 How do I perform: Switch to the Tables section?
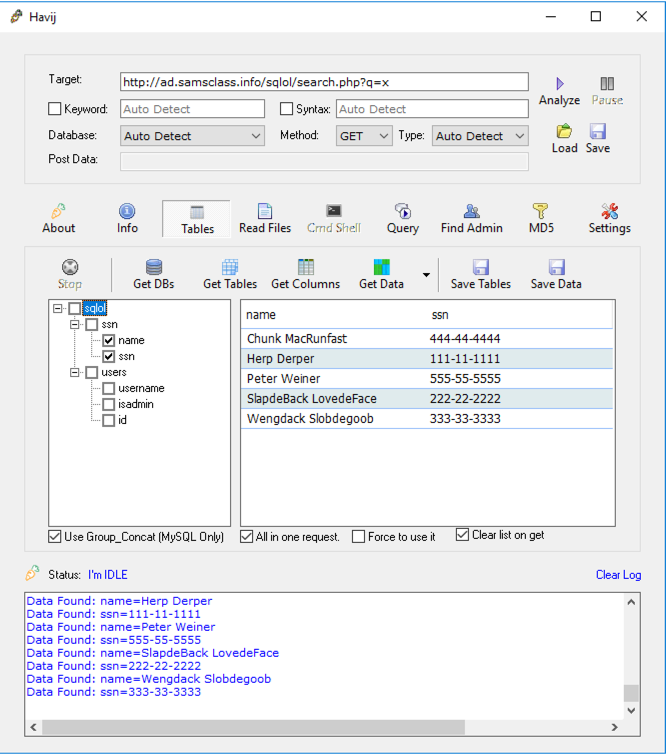click(197, 219)
